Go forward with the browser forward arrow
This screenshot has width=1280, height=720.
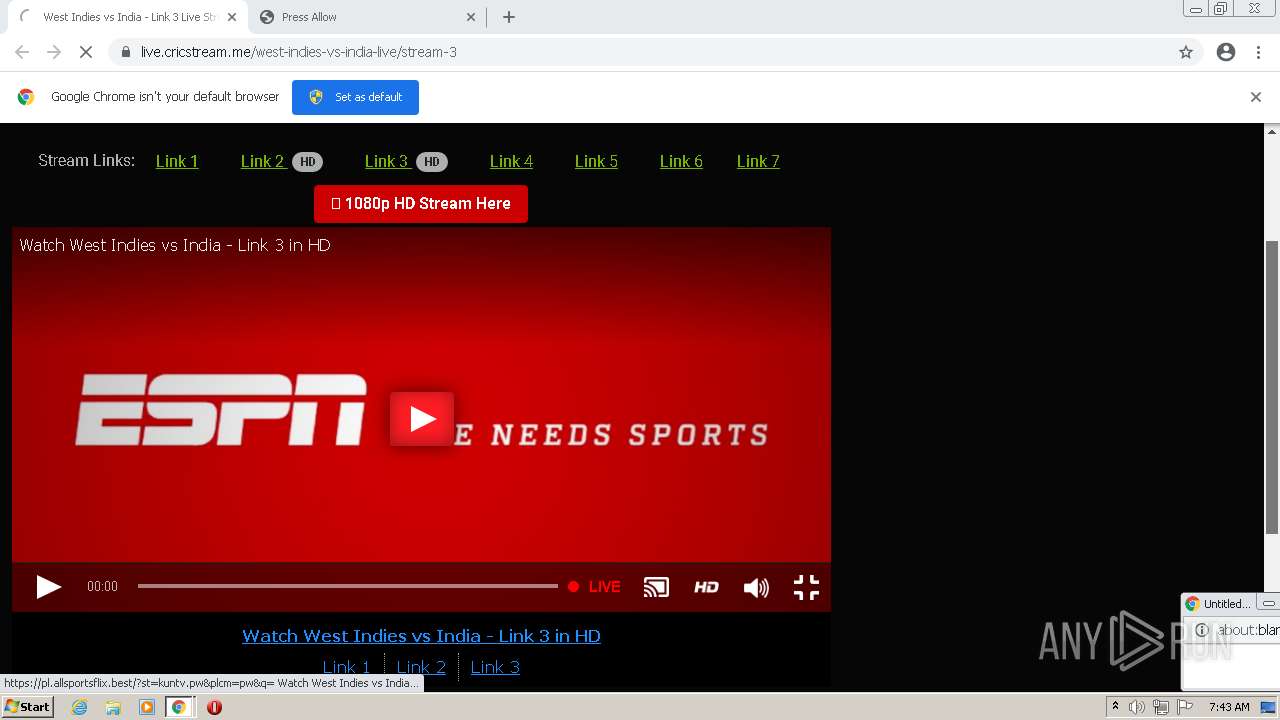point(54,52)
